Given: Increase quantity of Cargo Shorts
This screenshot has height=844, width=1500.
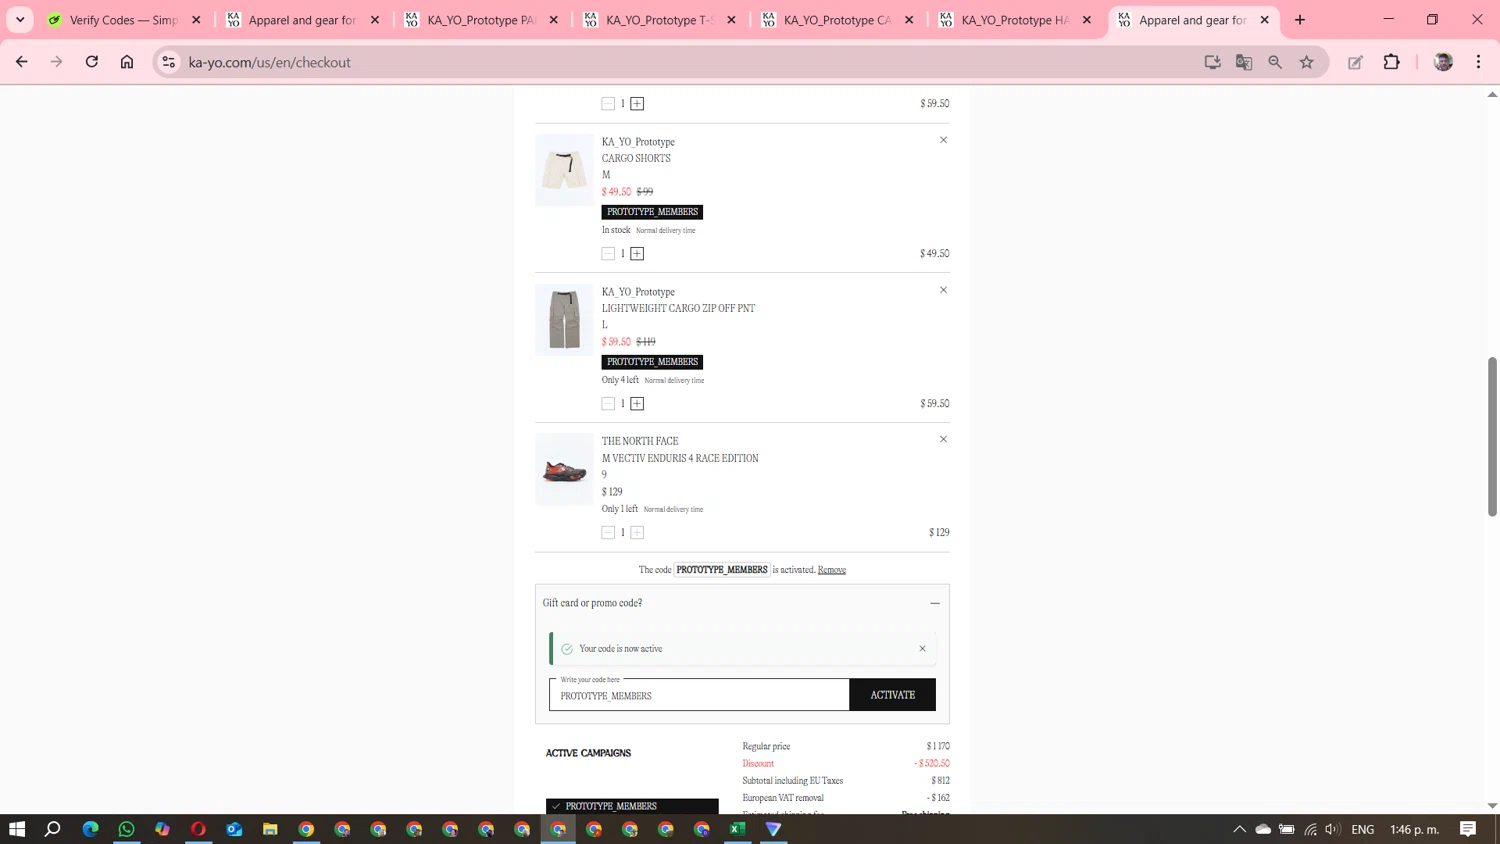Looking at the screenshot, I should pos(637,254).
